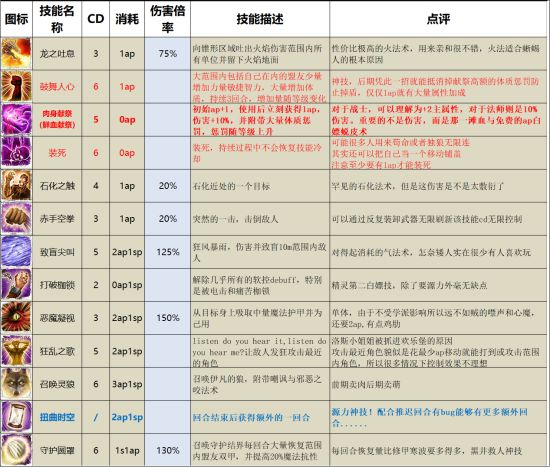Click the 75% damage multiplier cell
The width and height of the screenshot is (550, 467).
tap(168, 54)
